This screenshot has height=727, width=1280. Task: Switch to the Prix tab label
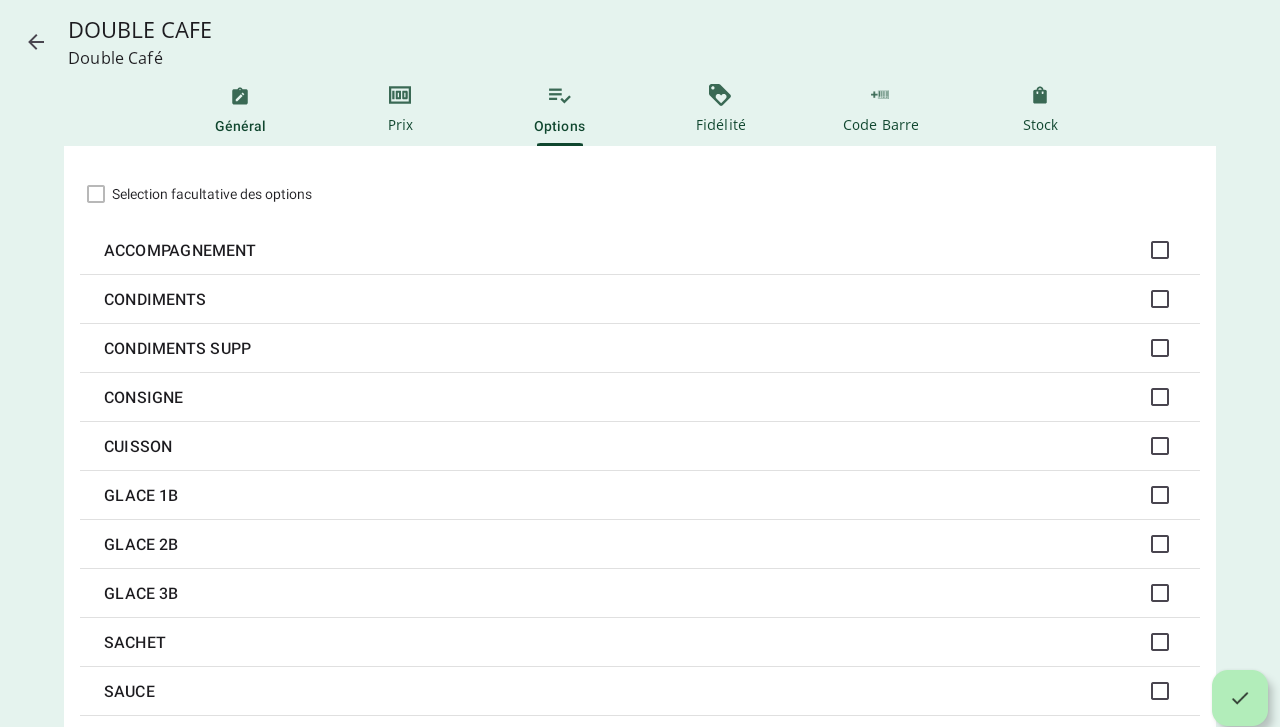400,125
